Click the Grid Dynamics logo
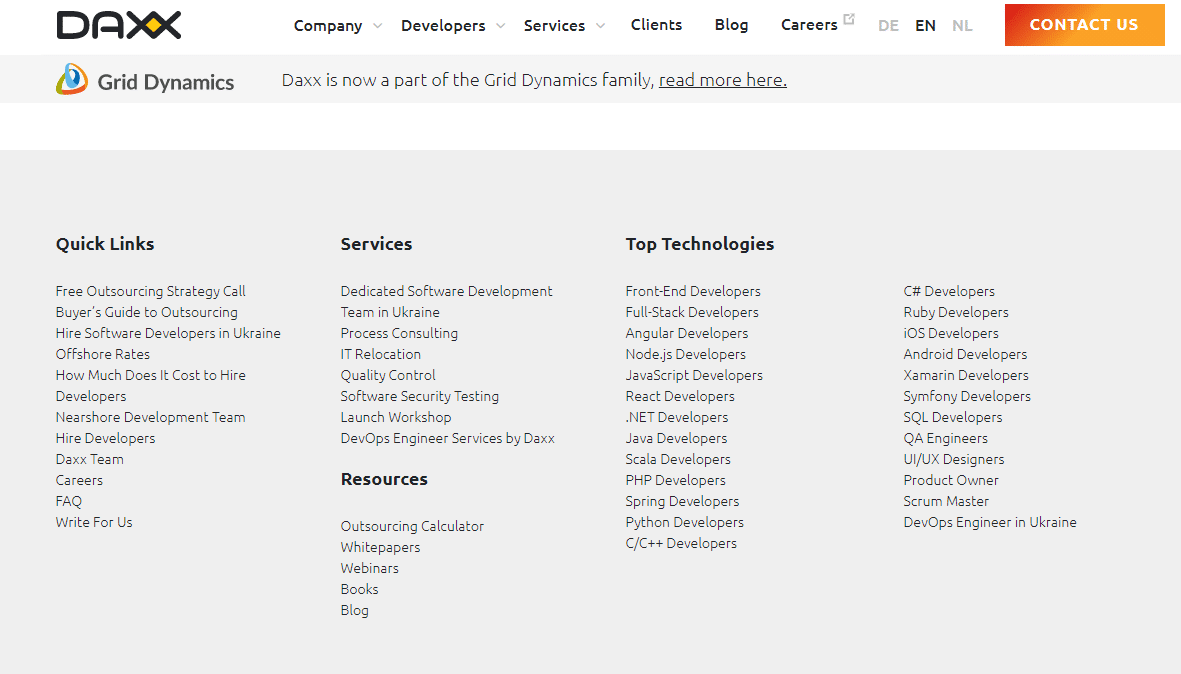Viewport: 1181px width, 674px height. click(145, 80)
